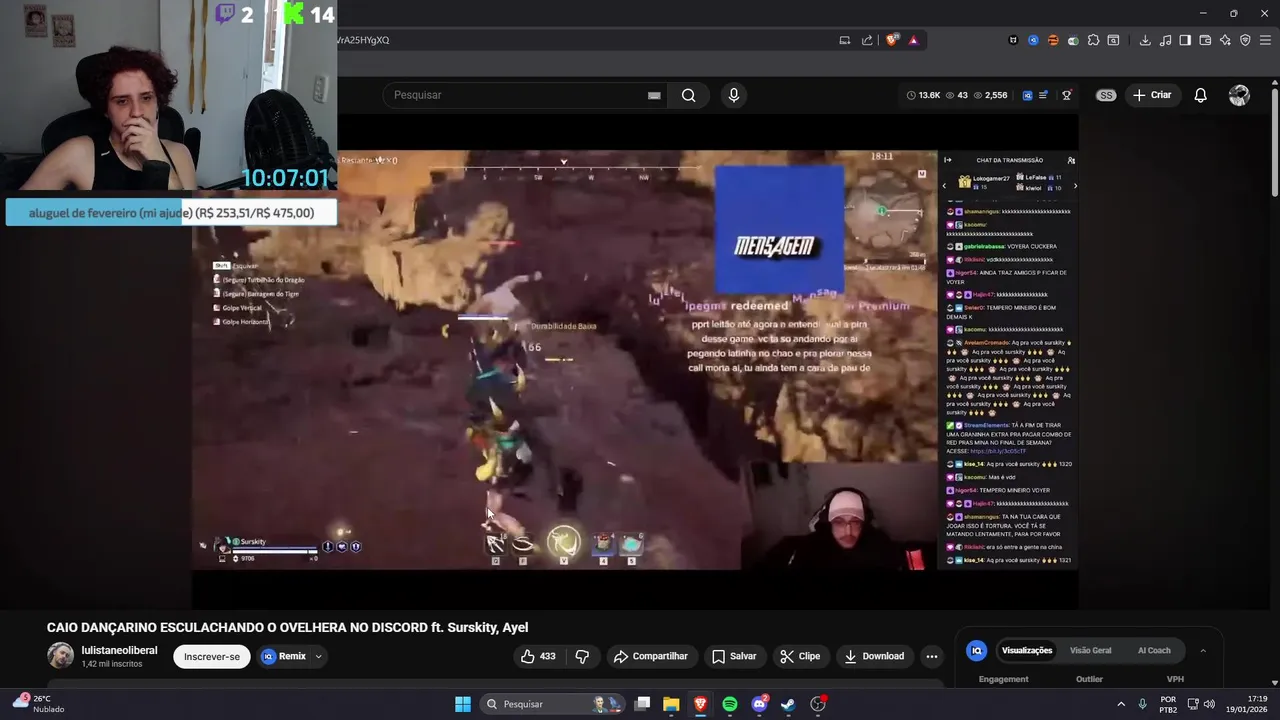This screenshot has height=720, width=1280.
Task: Click the cast/install screen icon in the address bar
Action: pyautogui.click(x=845, y=40)
